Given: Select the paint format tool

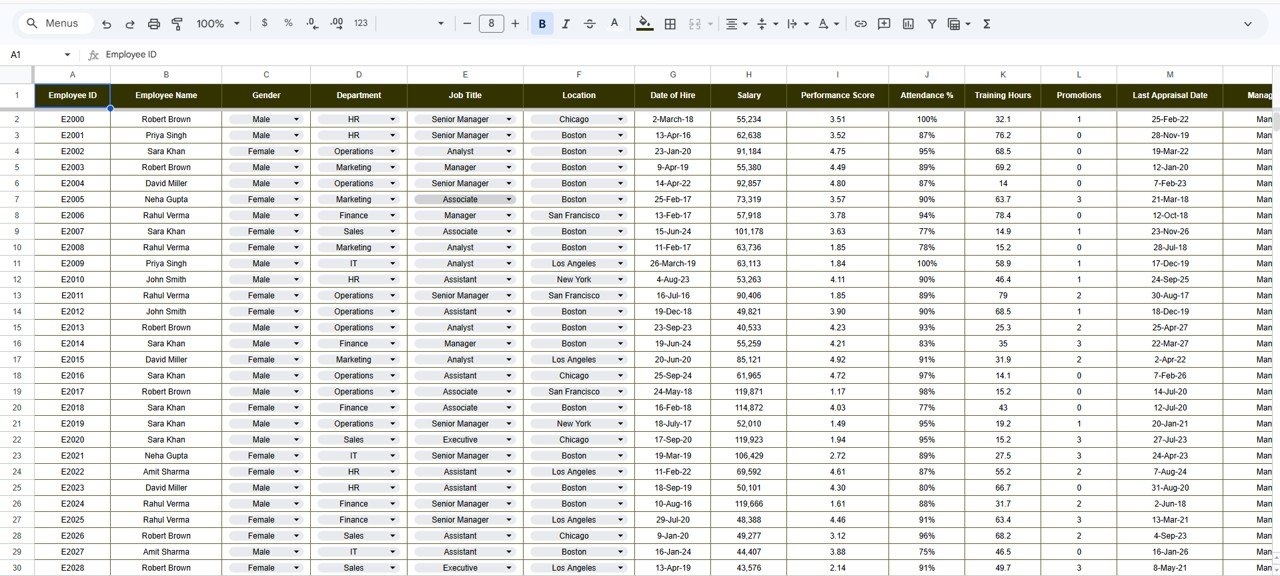Looking at the screenshot, I should coord(177,23).
